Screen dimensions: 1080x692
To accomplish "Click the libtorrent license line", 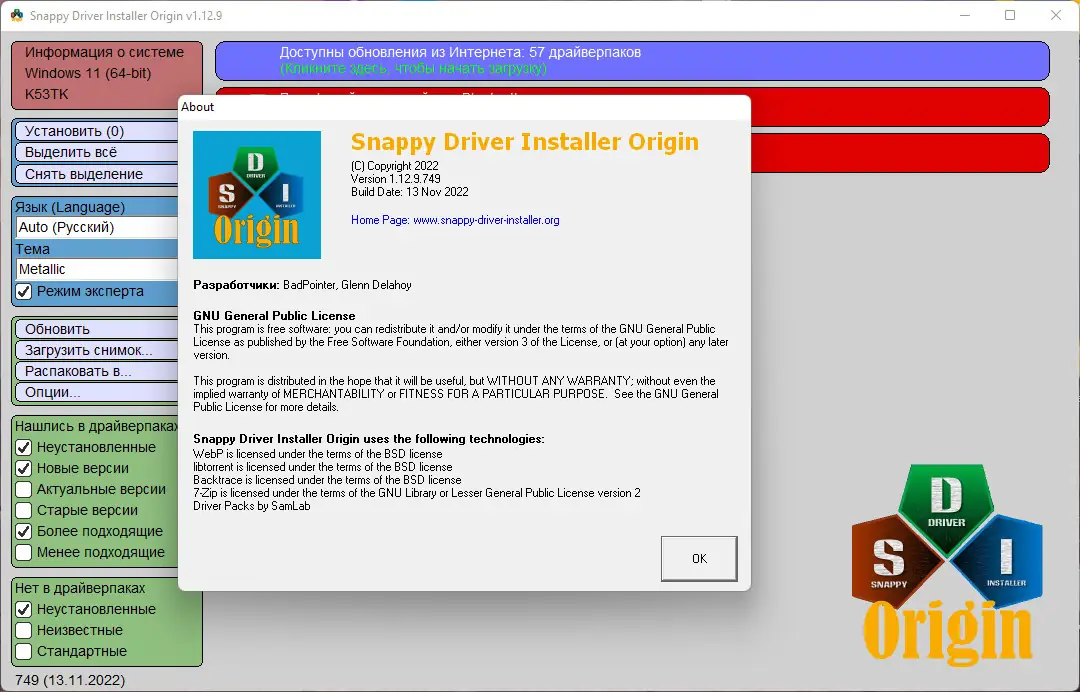I will 322,467.
